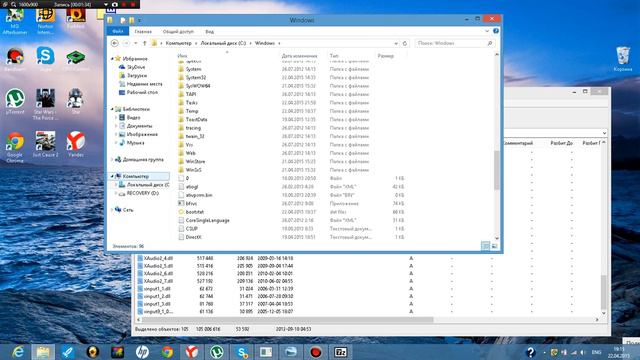Open the Файл ribbon tab
Screen dimensions: 640x360
coord(118,31)
